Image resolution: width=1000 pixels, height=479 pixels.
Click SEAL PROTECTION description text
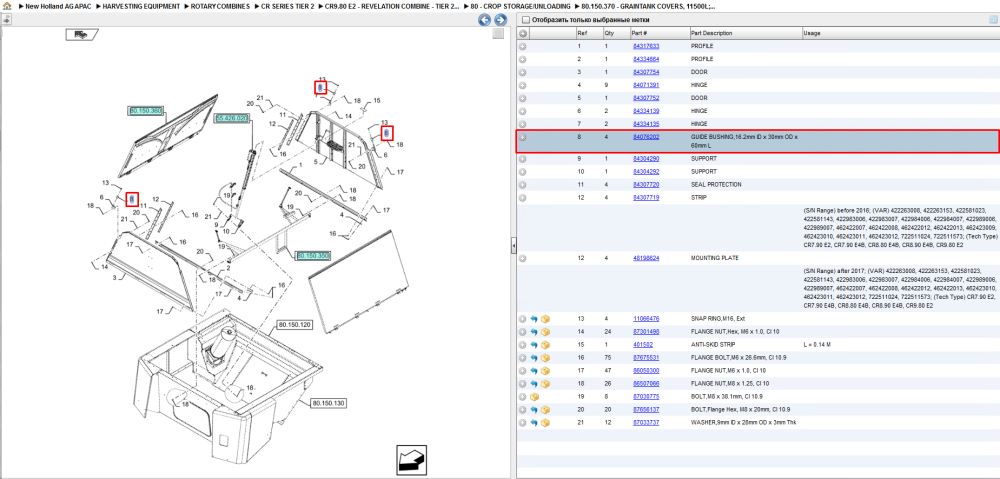[x=716, y=185]
